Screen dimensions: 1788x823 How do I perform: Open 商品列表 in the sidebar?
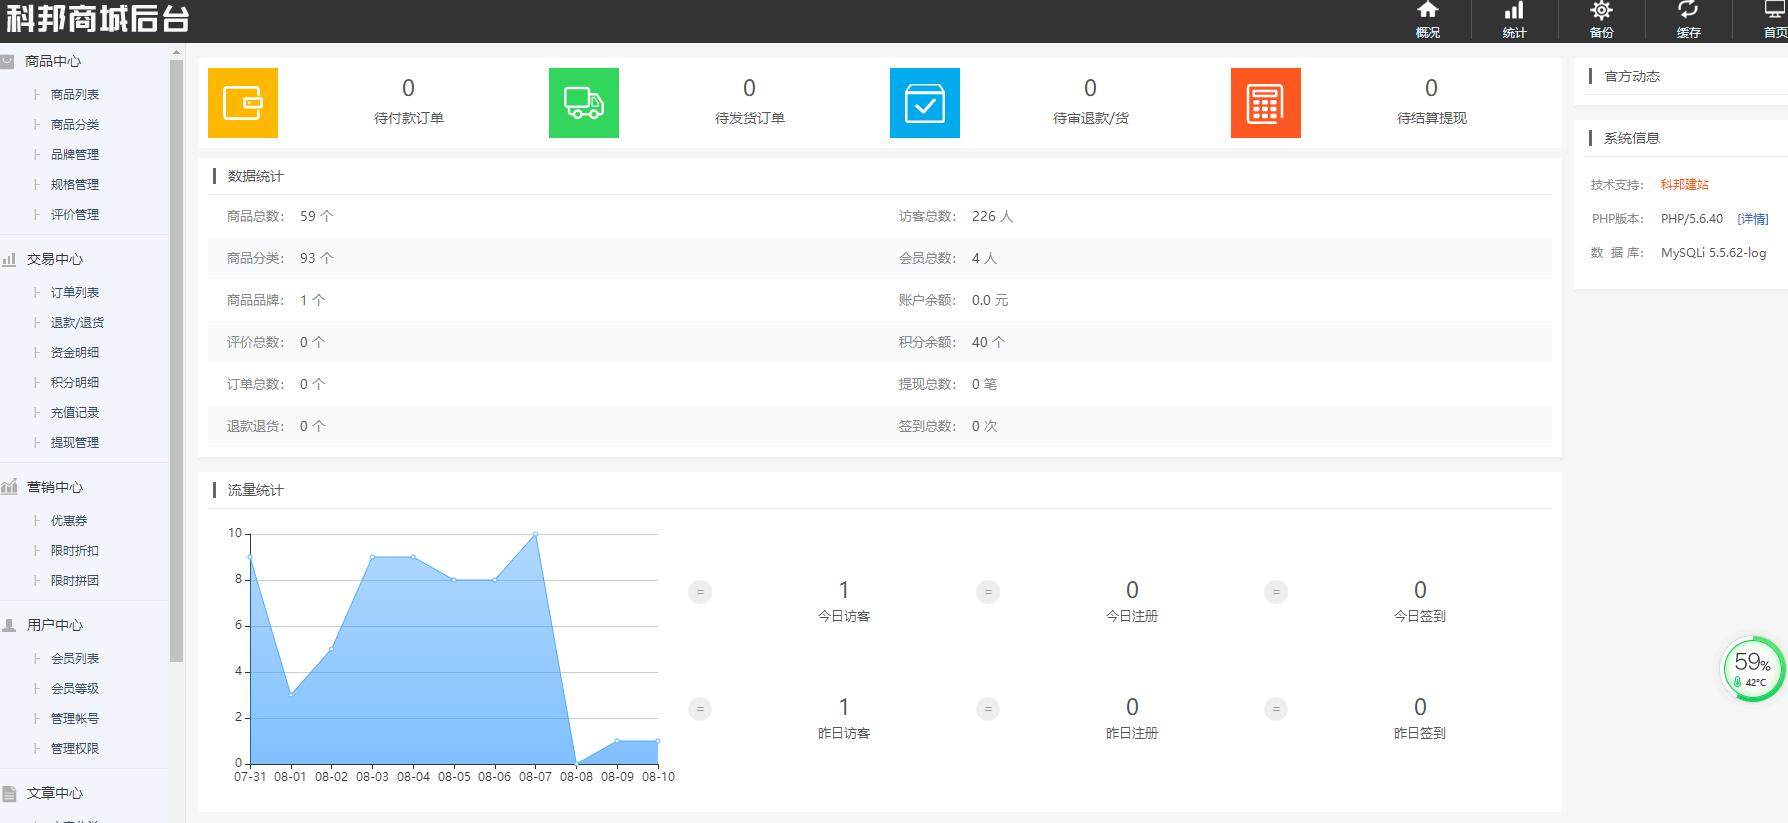75,94
